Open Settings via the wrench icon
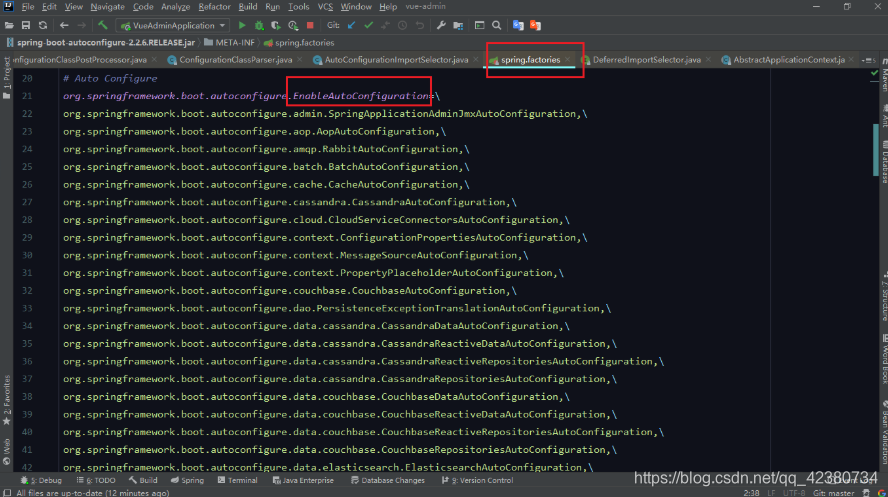This screenshot has height=497, width=888. click(441, 25)
